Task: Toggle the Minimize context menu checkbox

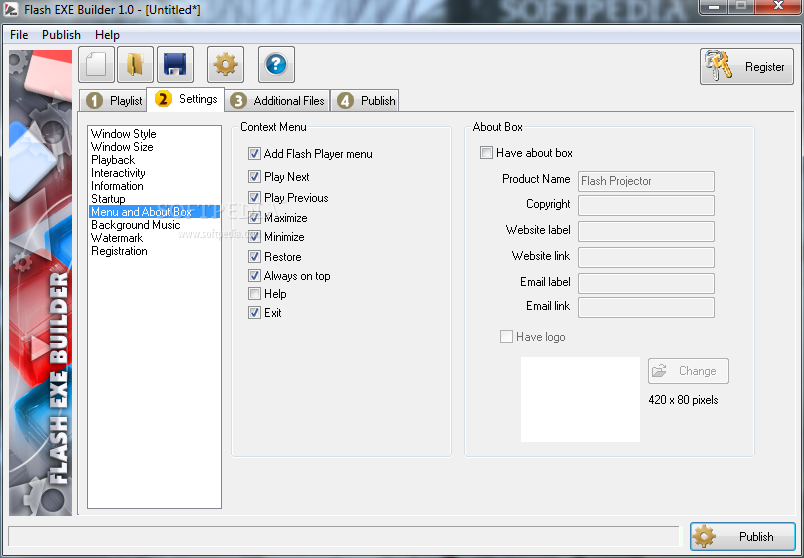Action: coord(254,236)
